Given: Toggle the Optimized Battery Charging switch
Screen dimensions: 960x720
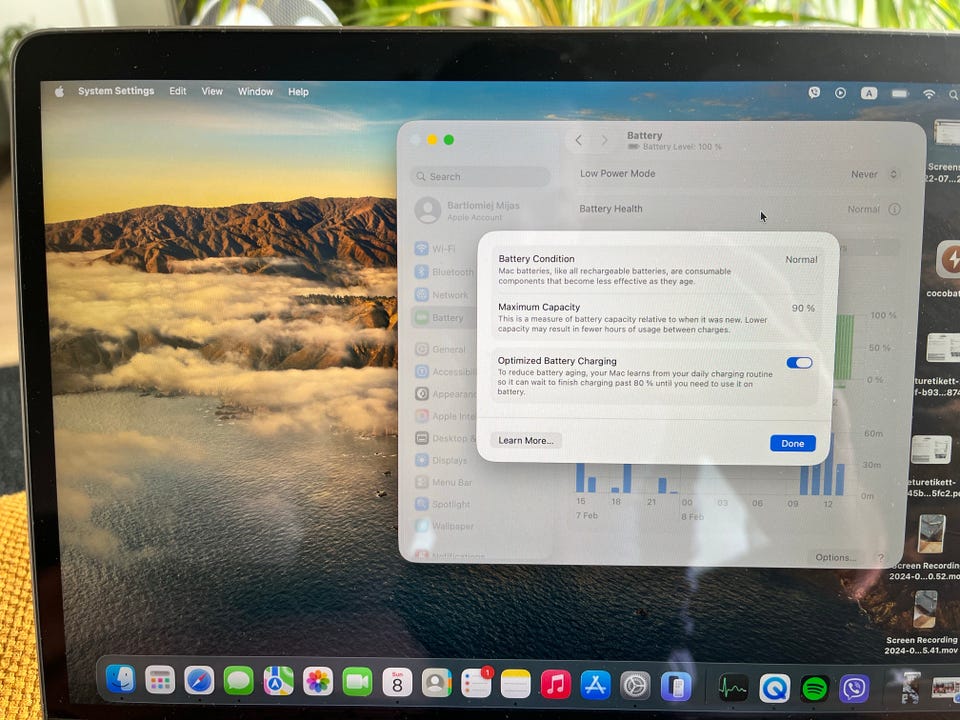Looking at the screenshot, I should tap(799, 362).
